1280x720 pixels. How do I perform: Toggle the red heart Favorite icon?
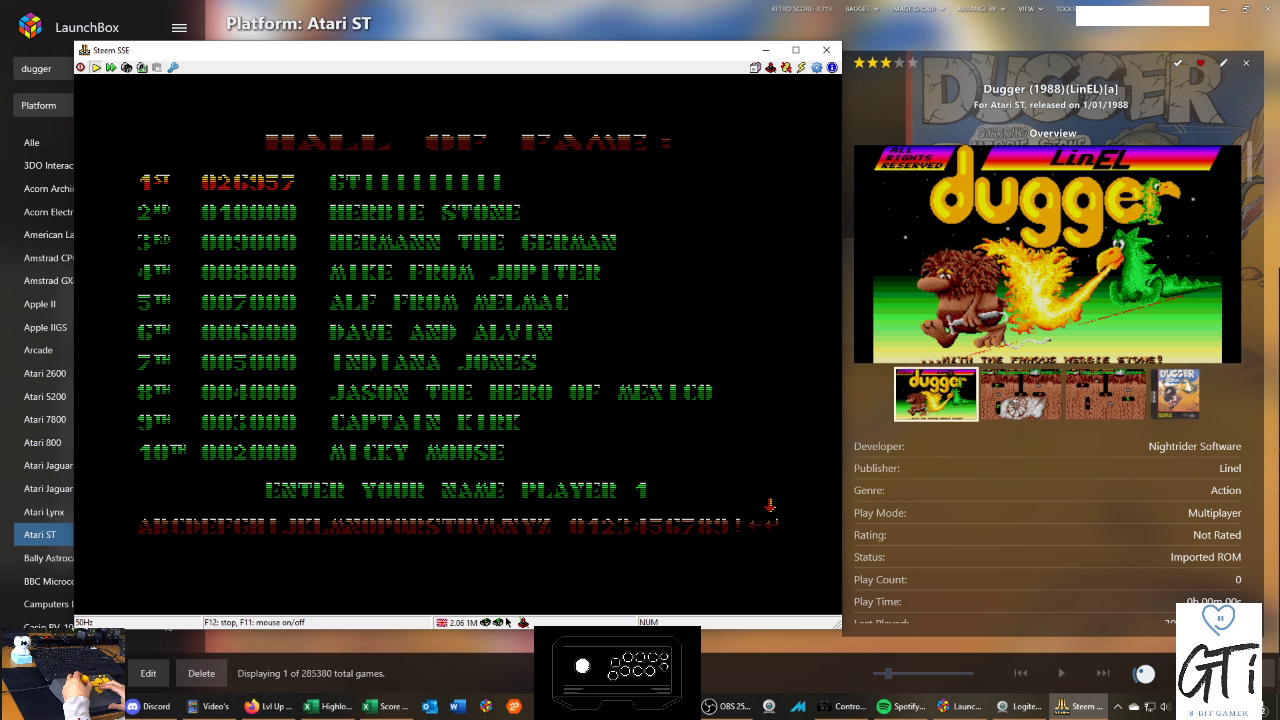tap(1200, 63)
